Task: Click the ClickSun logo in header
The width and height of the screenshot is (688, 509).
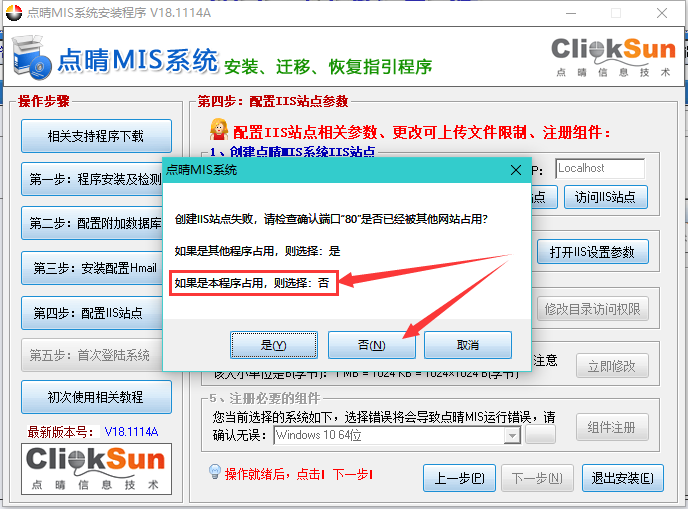Action: coord(611,56)
